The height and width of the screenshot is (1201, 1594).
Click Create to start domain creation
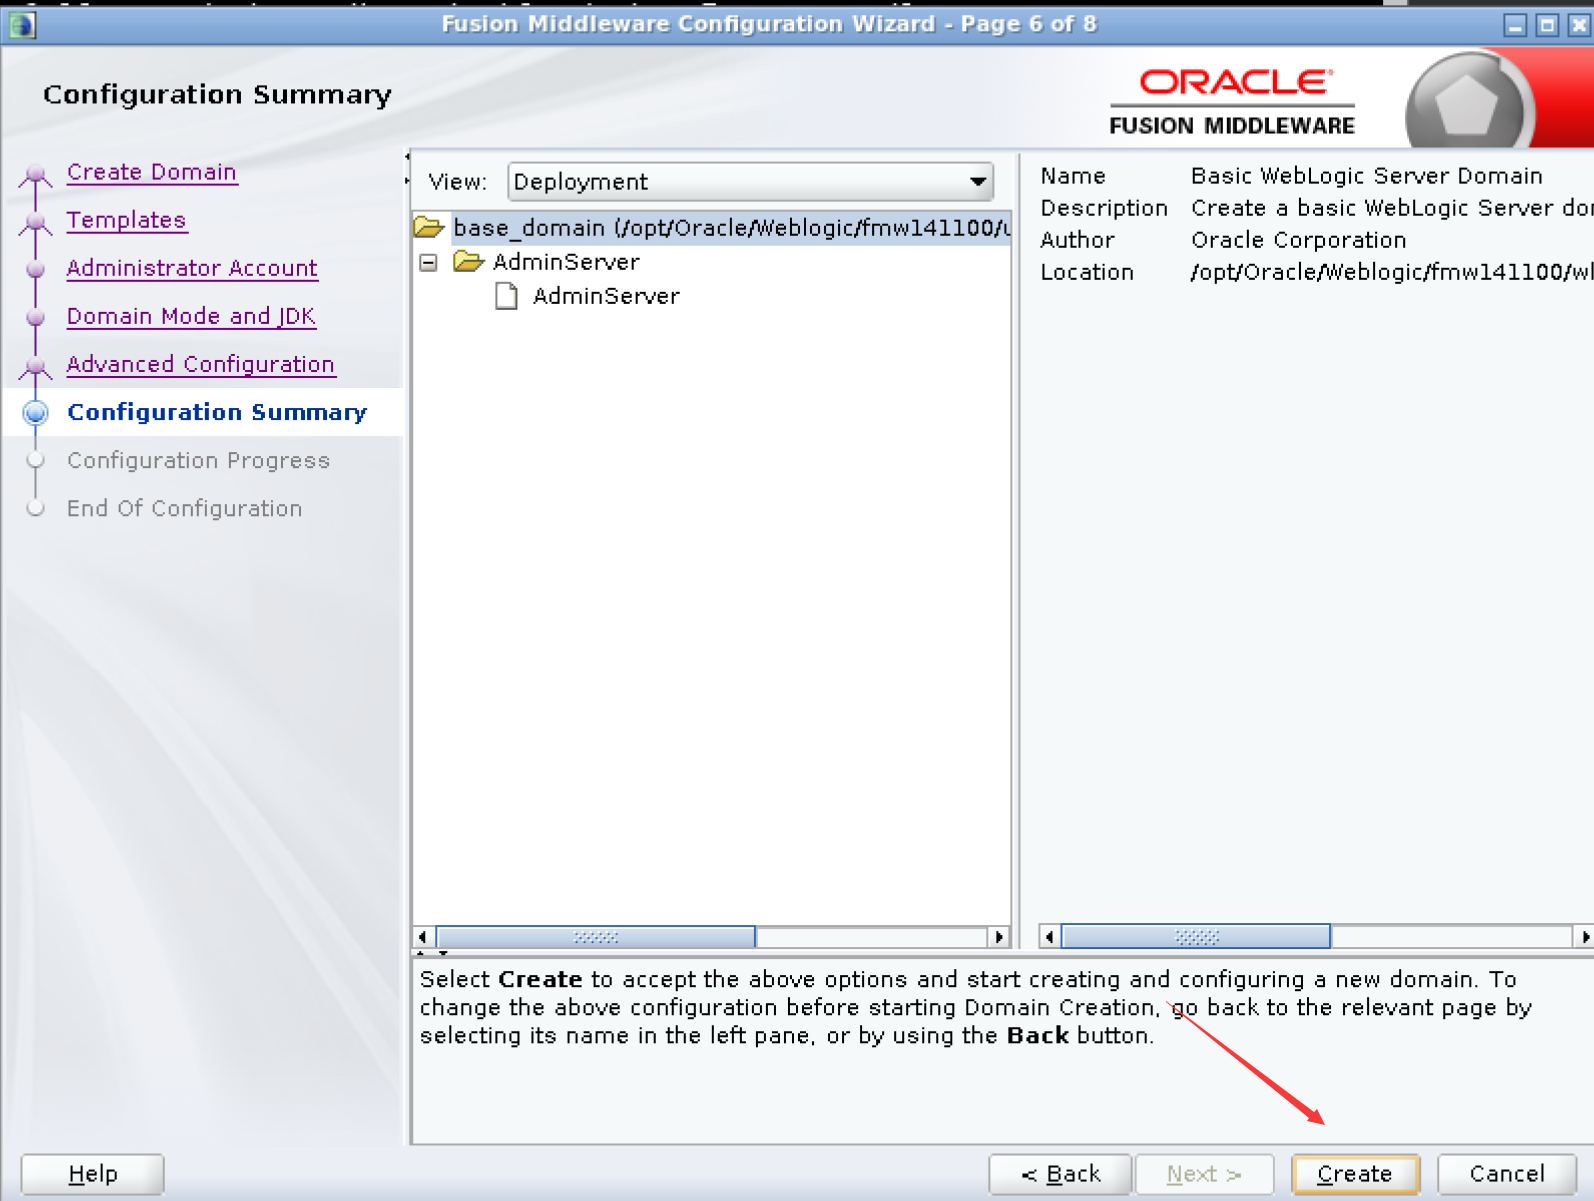tap(1355, 1174)
